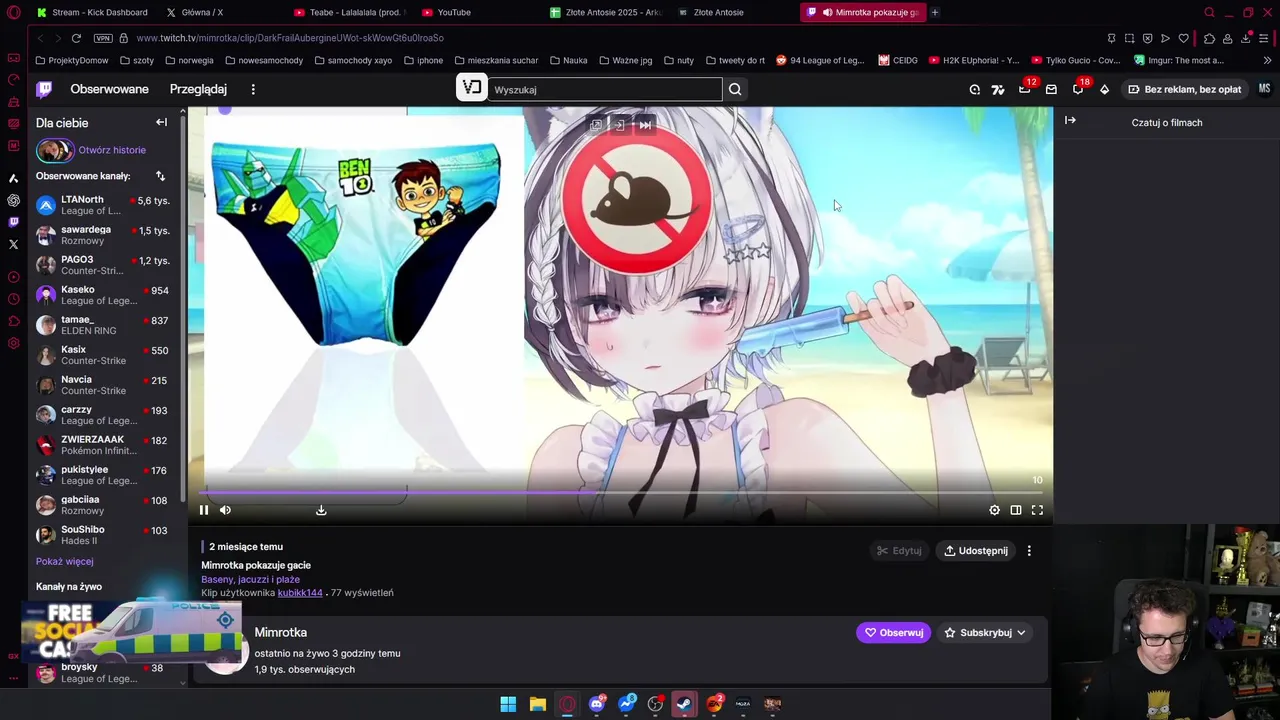Open the Twitch home logo
This screenshot has height=720, width=1280.
[x=44, y=89]
